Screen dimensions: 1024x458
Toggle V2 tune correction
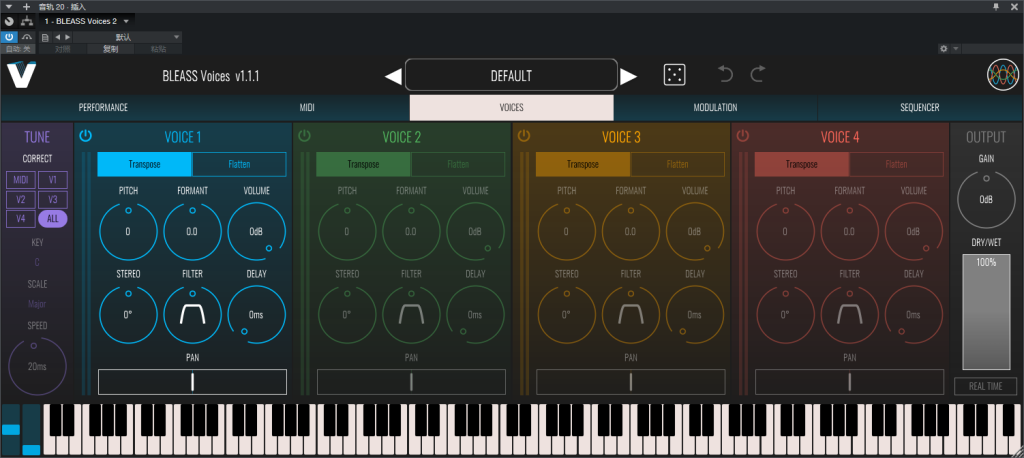21,200
